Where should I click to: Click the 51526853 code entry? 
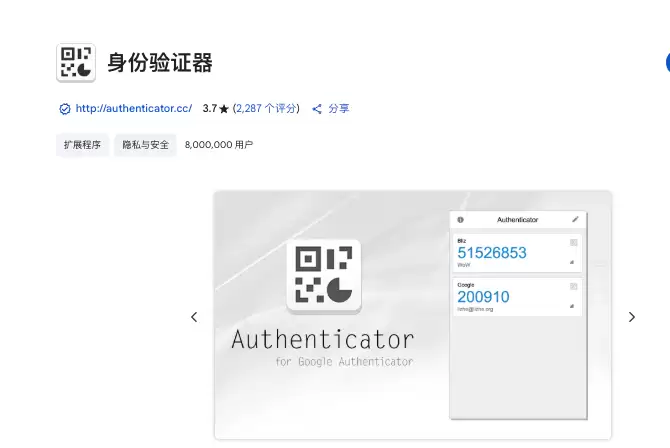tap(517, 253)
